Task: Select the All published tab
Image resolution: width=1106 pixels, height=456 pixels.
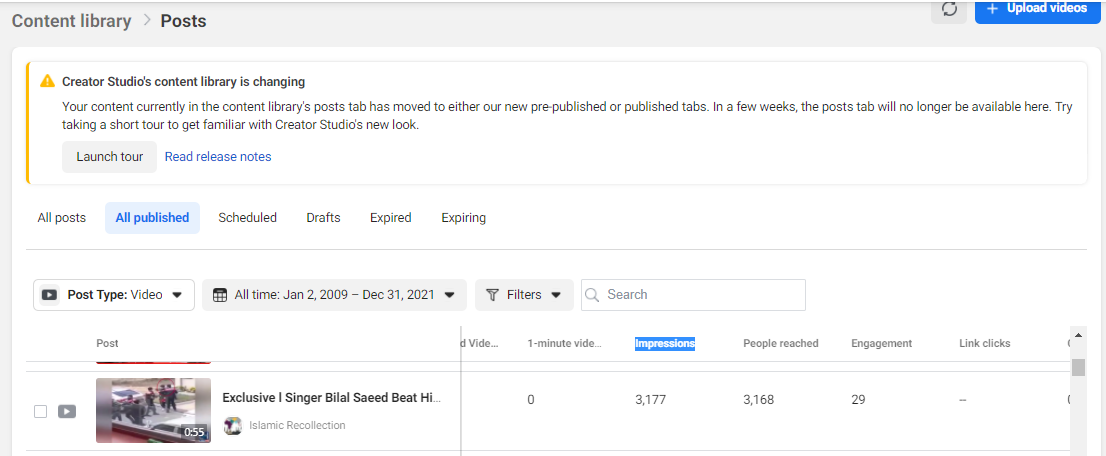Action: pos(152,218)
